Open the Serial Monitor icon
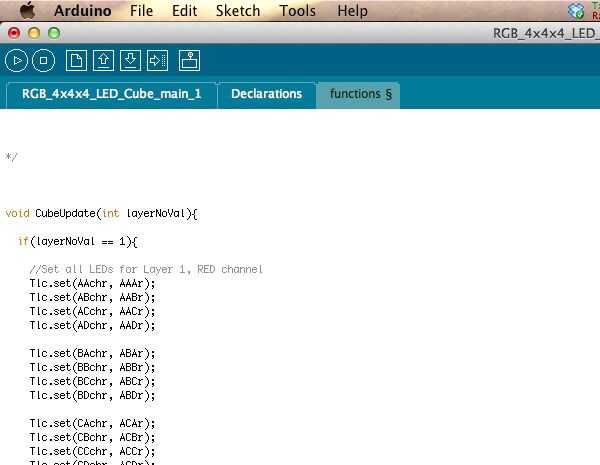Screen dimensions: 600x465 click(x=189, y=60)
